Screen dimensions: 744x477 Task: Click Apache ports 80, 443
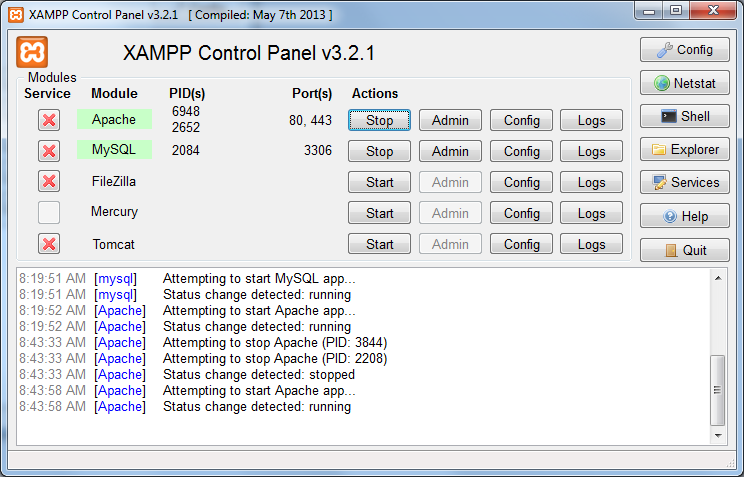pos(310,120)
